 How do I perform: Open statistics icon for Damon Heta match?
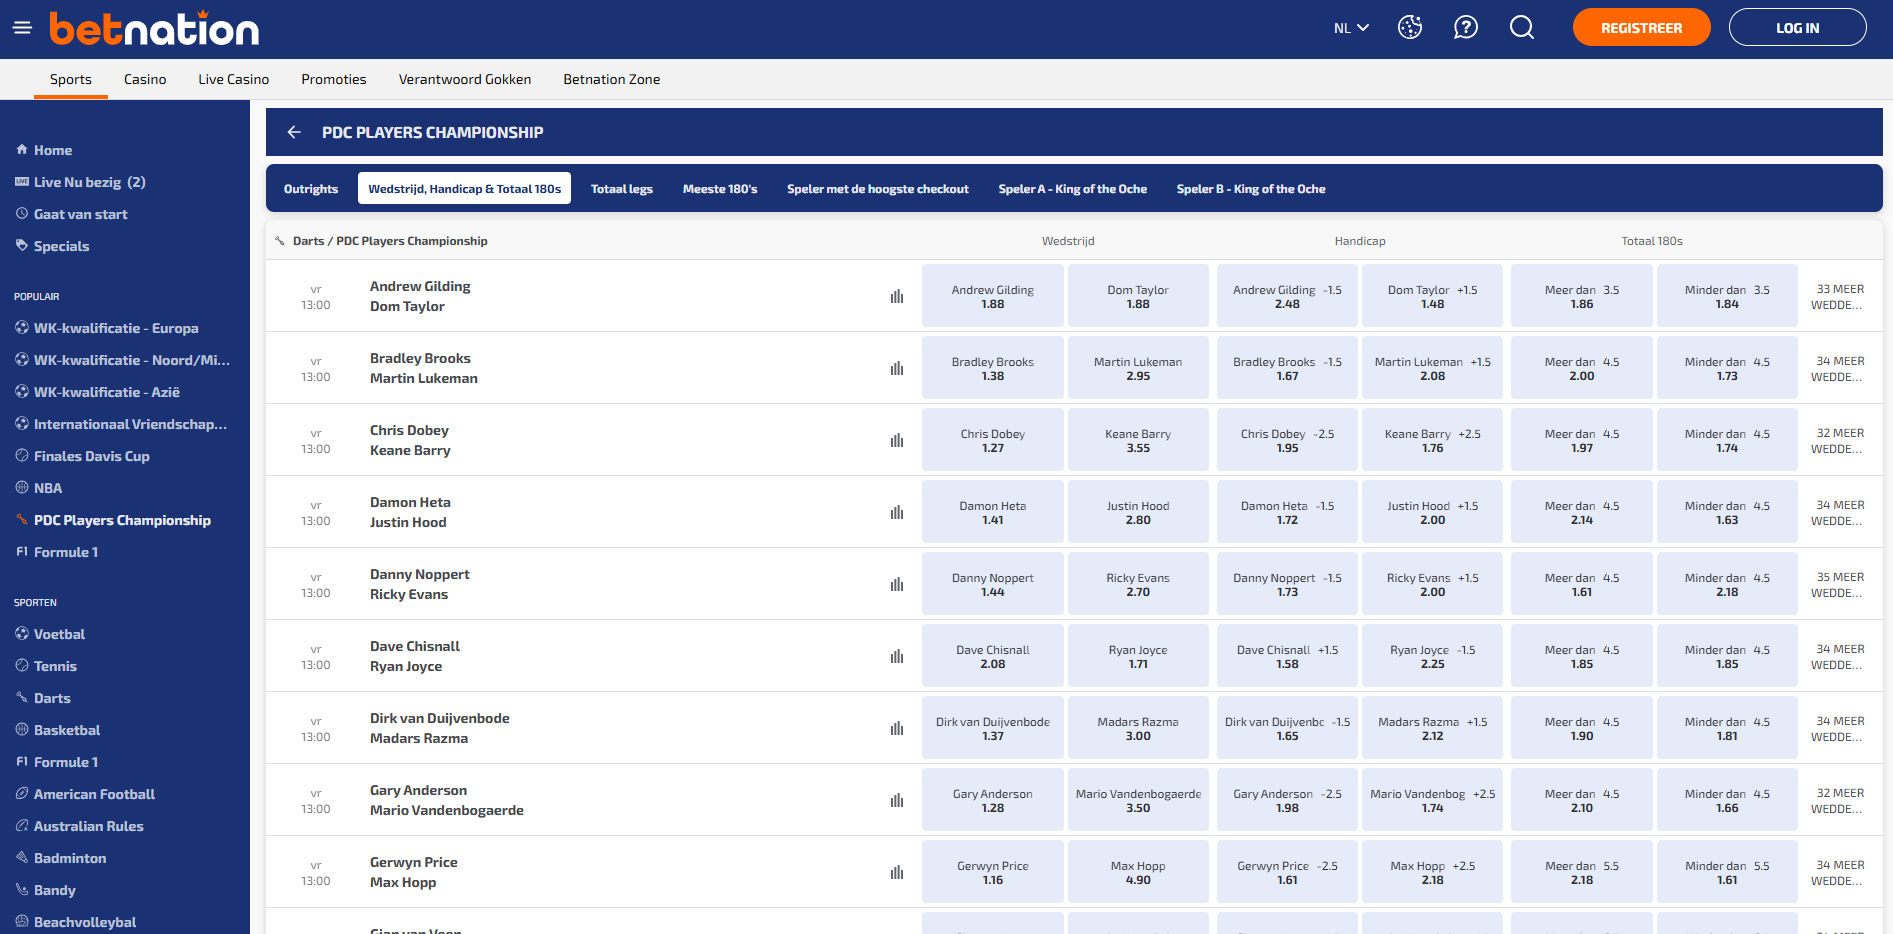[897, 512]
